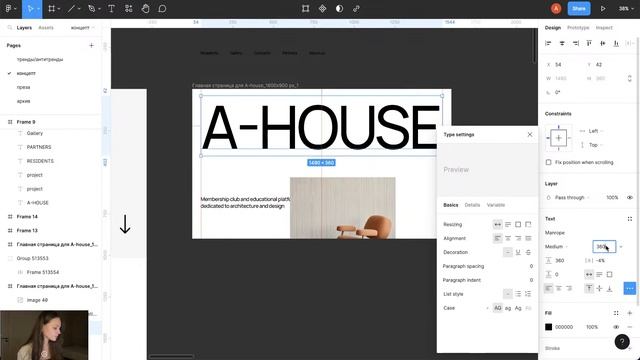Viewport: 640px width, 360px height.
Task: Set strikethrough decoration in Type settings
Action: [528, 252]
